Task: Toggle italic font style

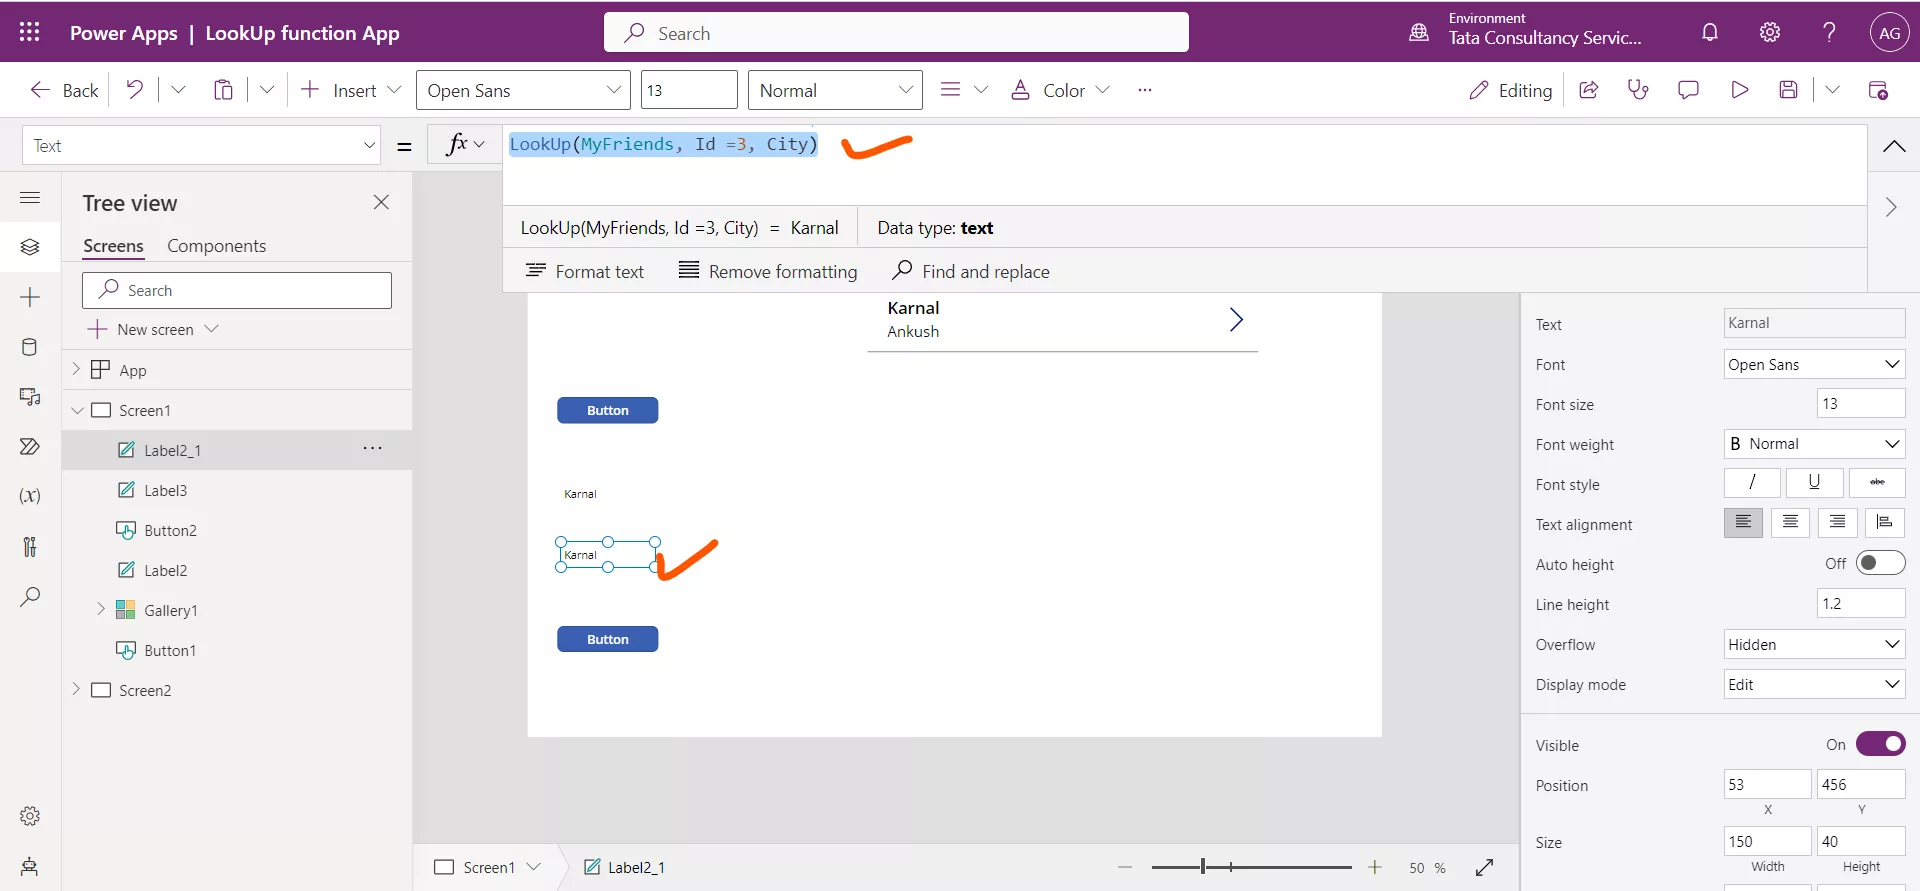Action: coord(1752,483)
